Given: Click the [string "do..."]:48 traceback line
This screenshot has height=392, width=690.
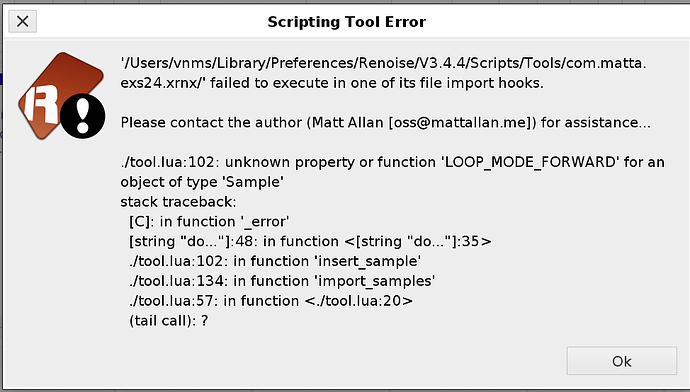Looking at the screenshot, I should (310, 241).
